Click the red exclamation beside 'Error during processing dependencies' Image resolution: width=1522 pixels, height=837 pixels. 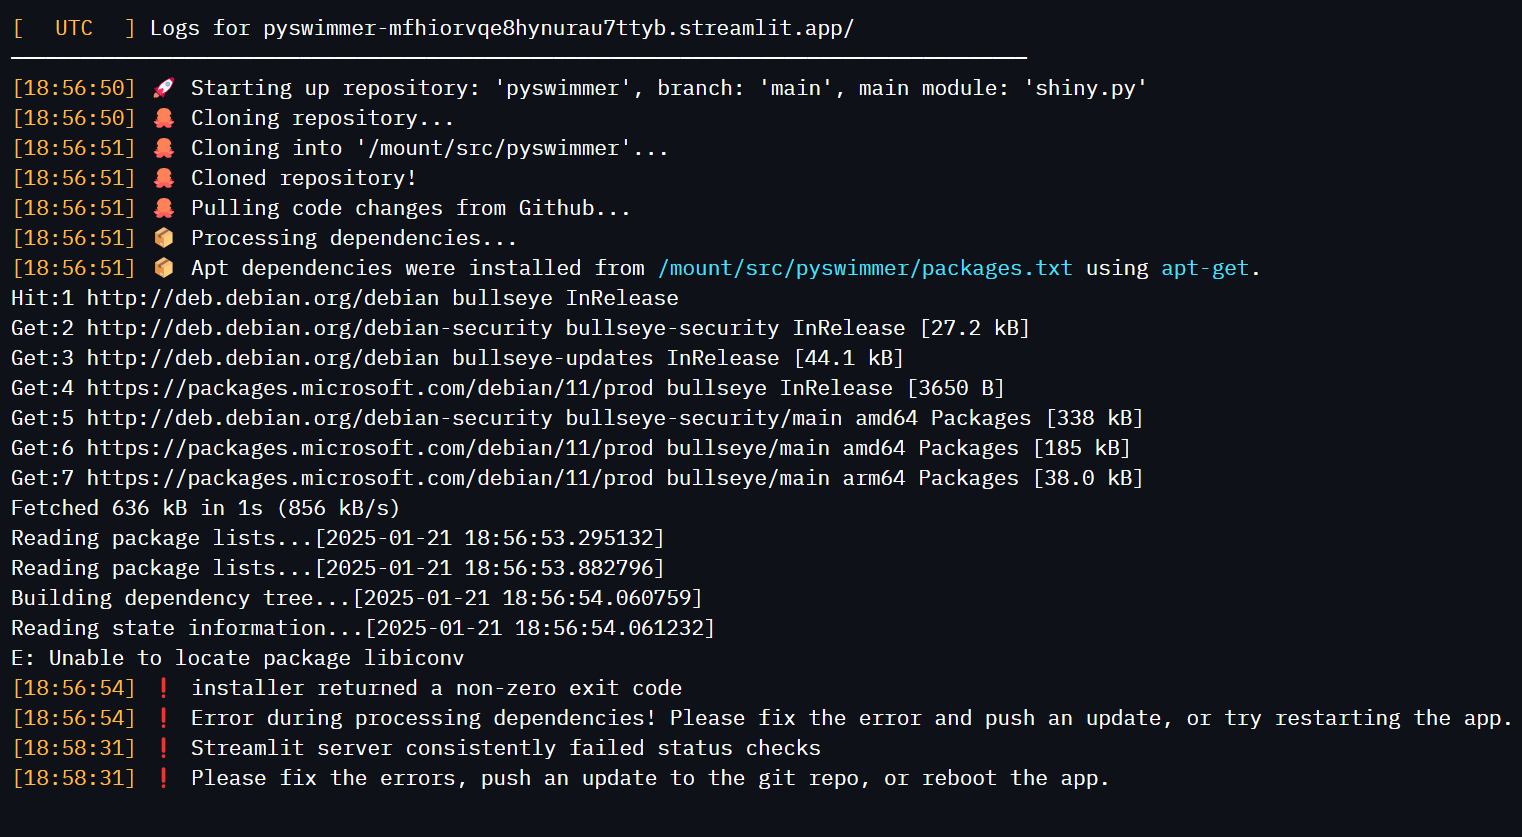pyautogui.click(x=164, y=718)
